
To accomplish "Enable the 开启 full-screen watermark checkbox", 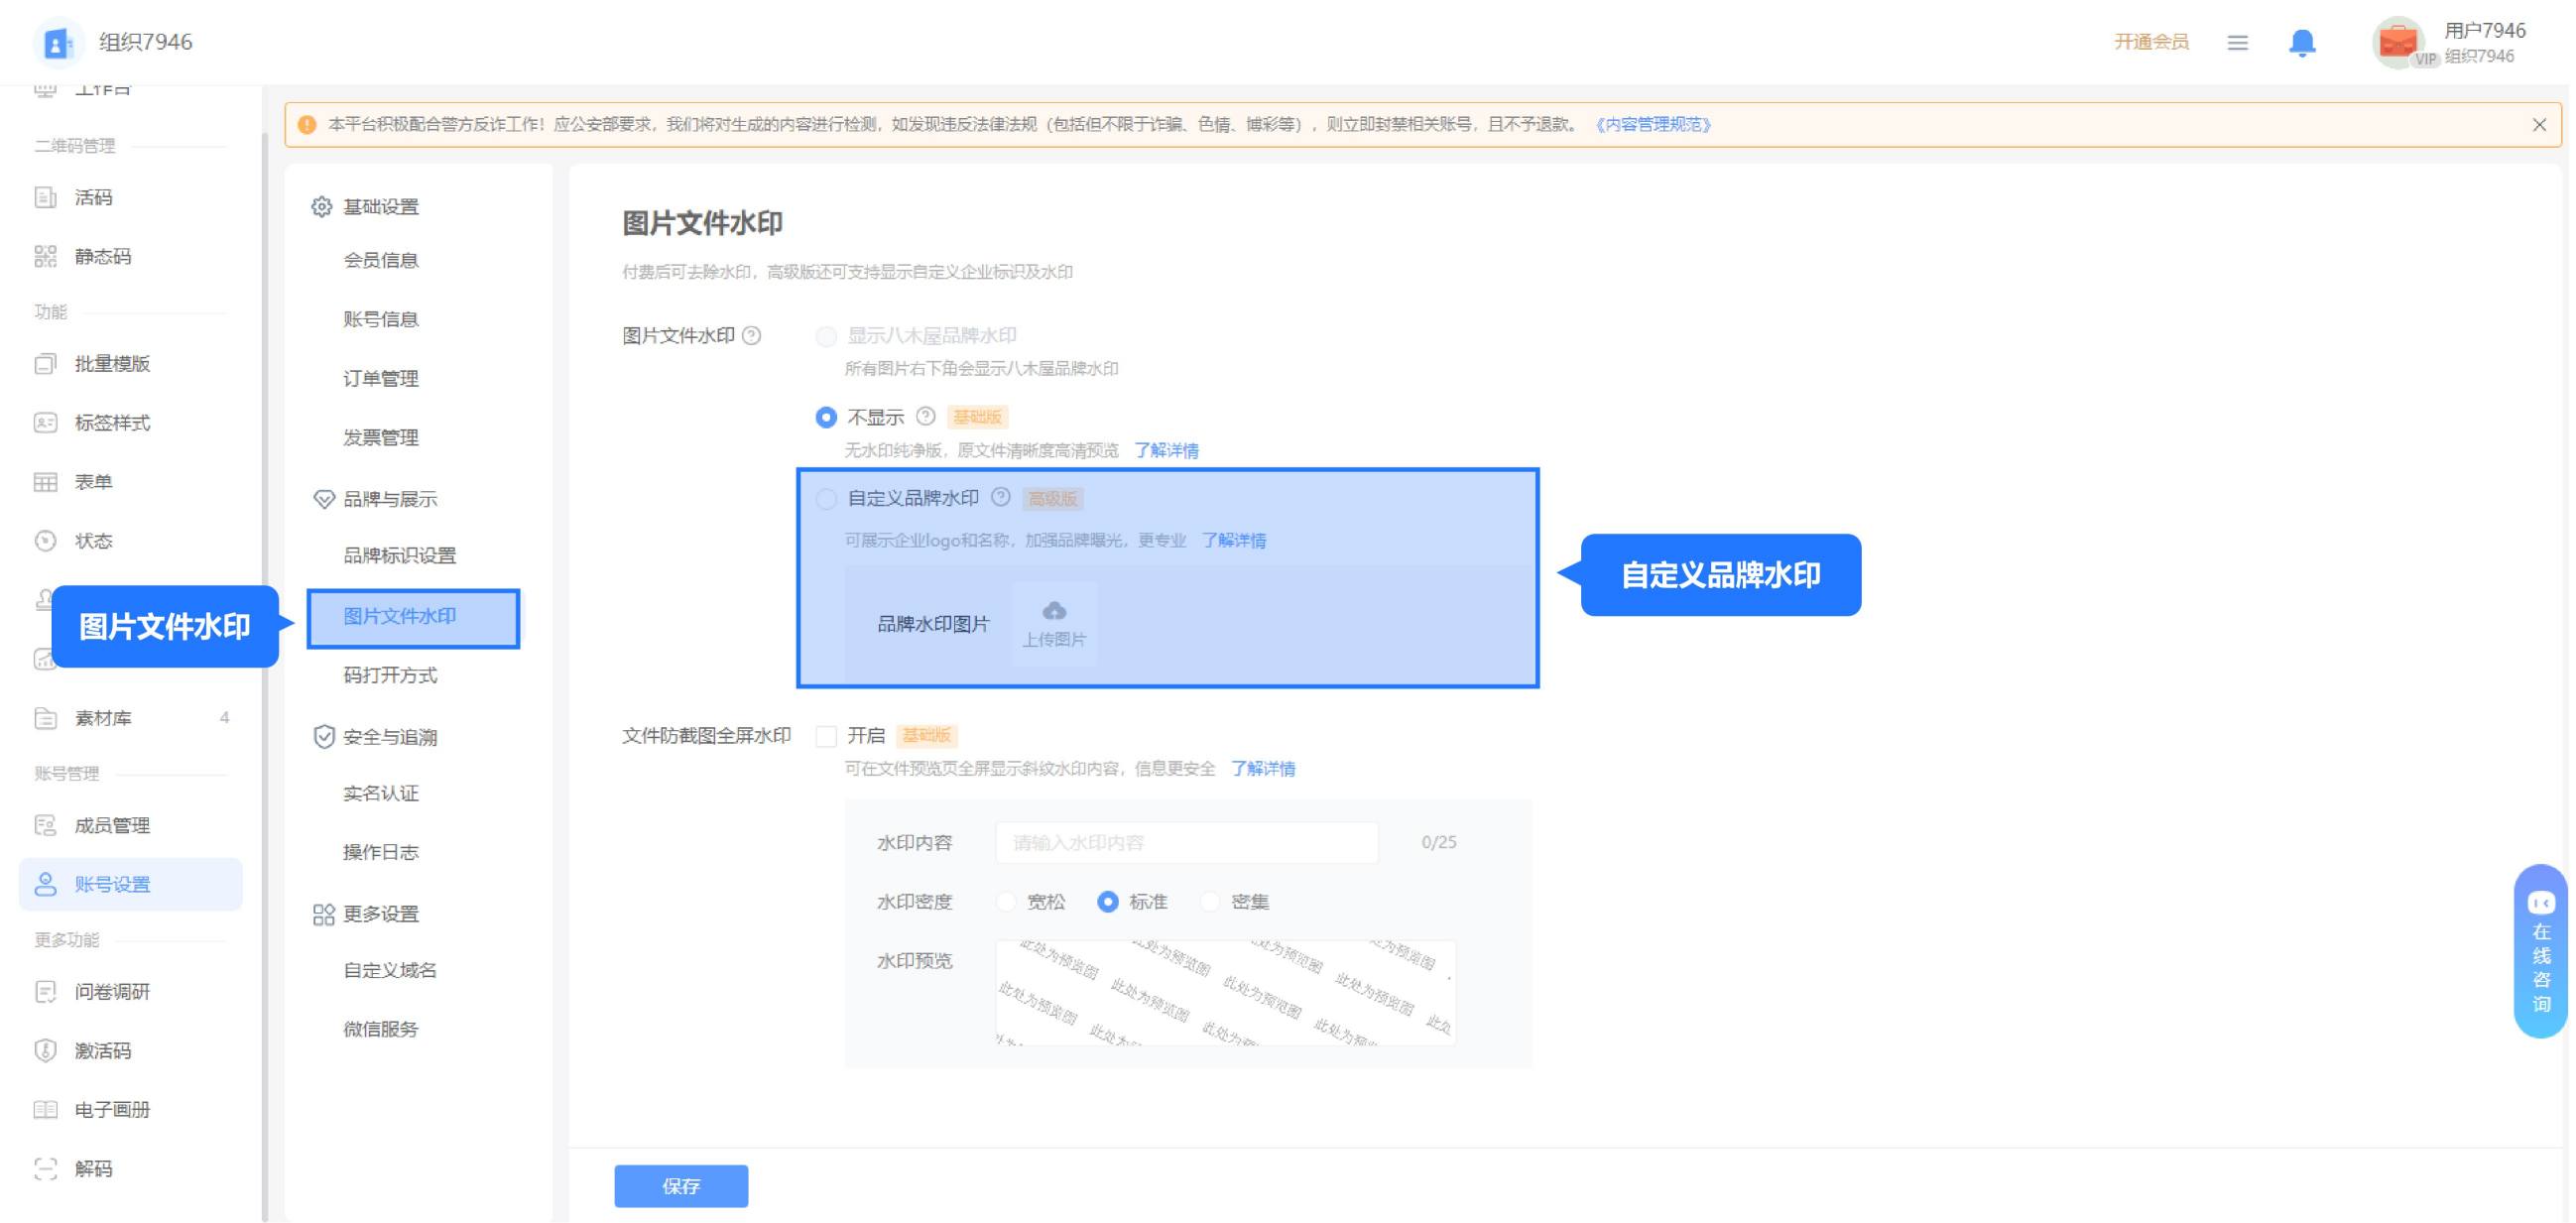I will pos(826,736).
